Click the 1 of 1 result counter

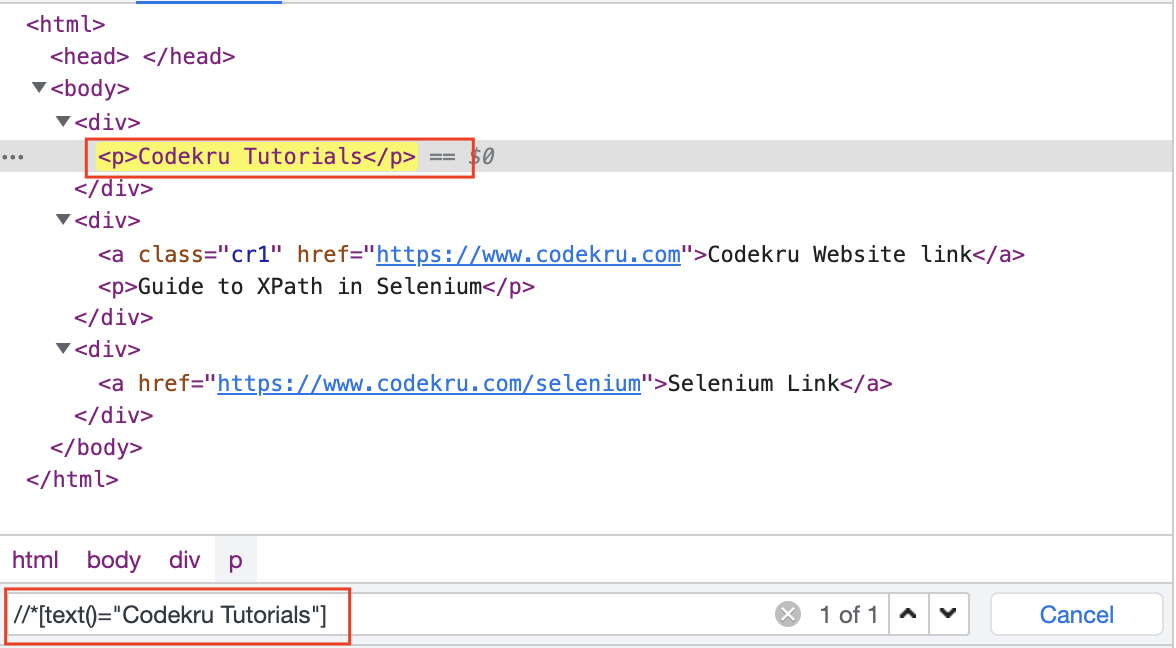tap(848, 615)
